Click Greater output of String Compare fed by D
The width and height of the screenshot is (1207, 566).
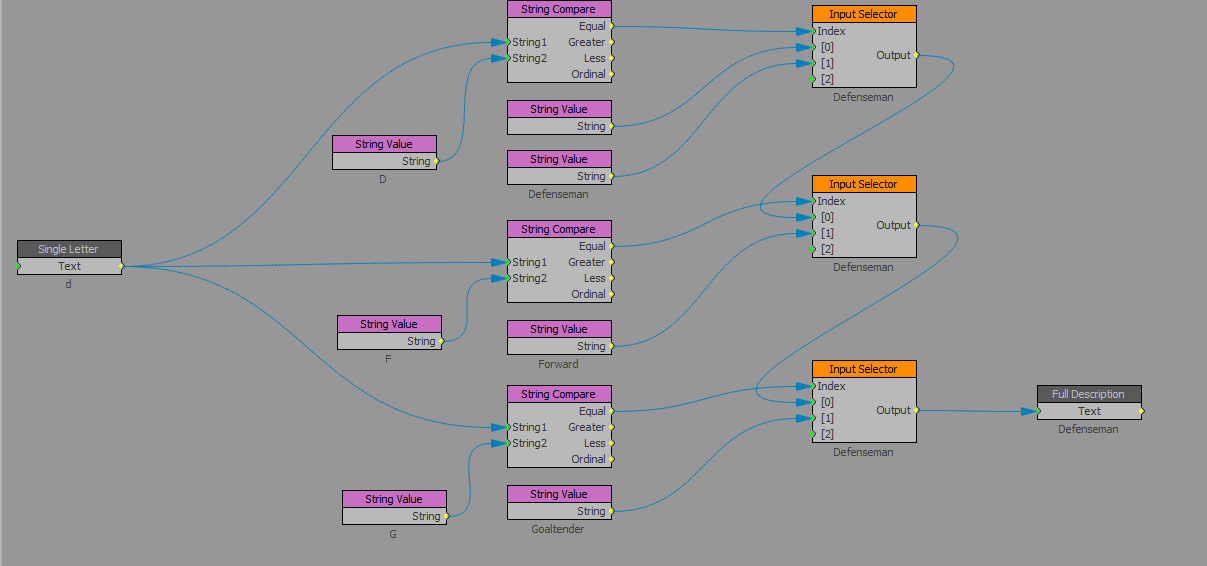612,42
